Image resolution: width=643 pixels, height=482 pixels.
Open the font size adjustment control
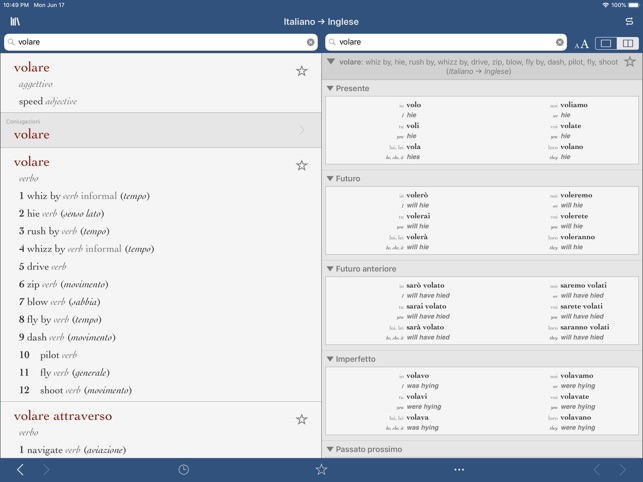coord(581,43)
